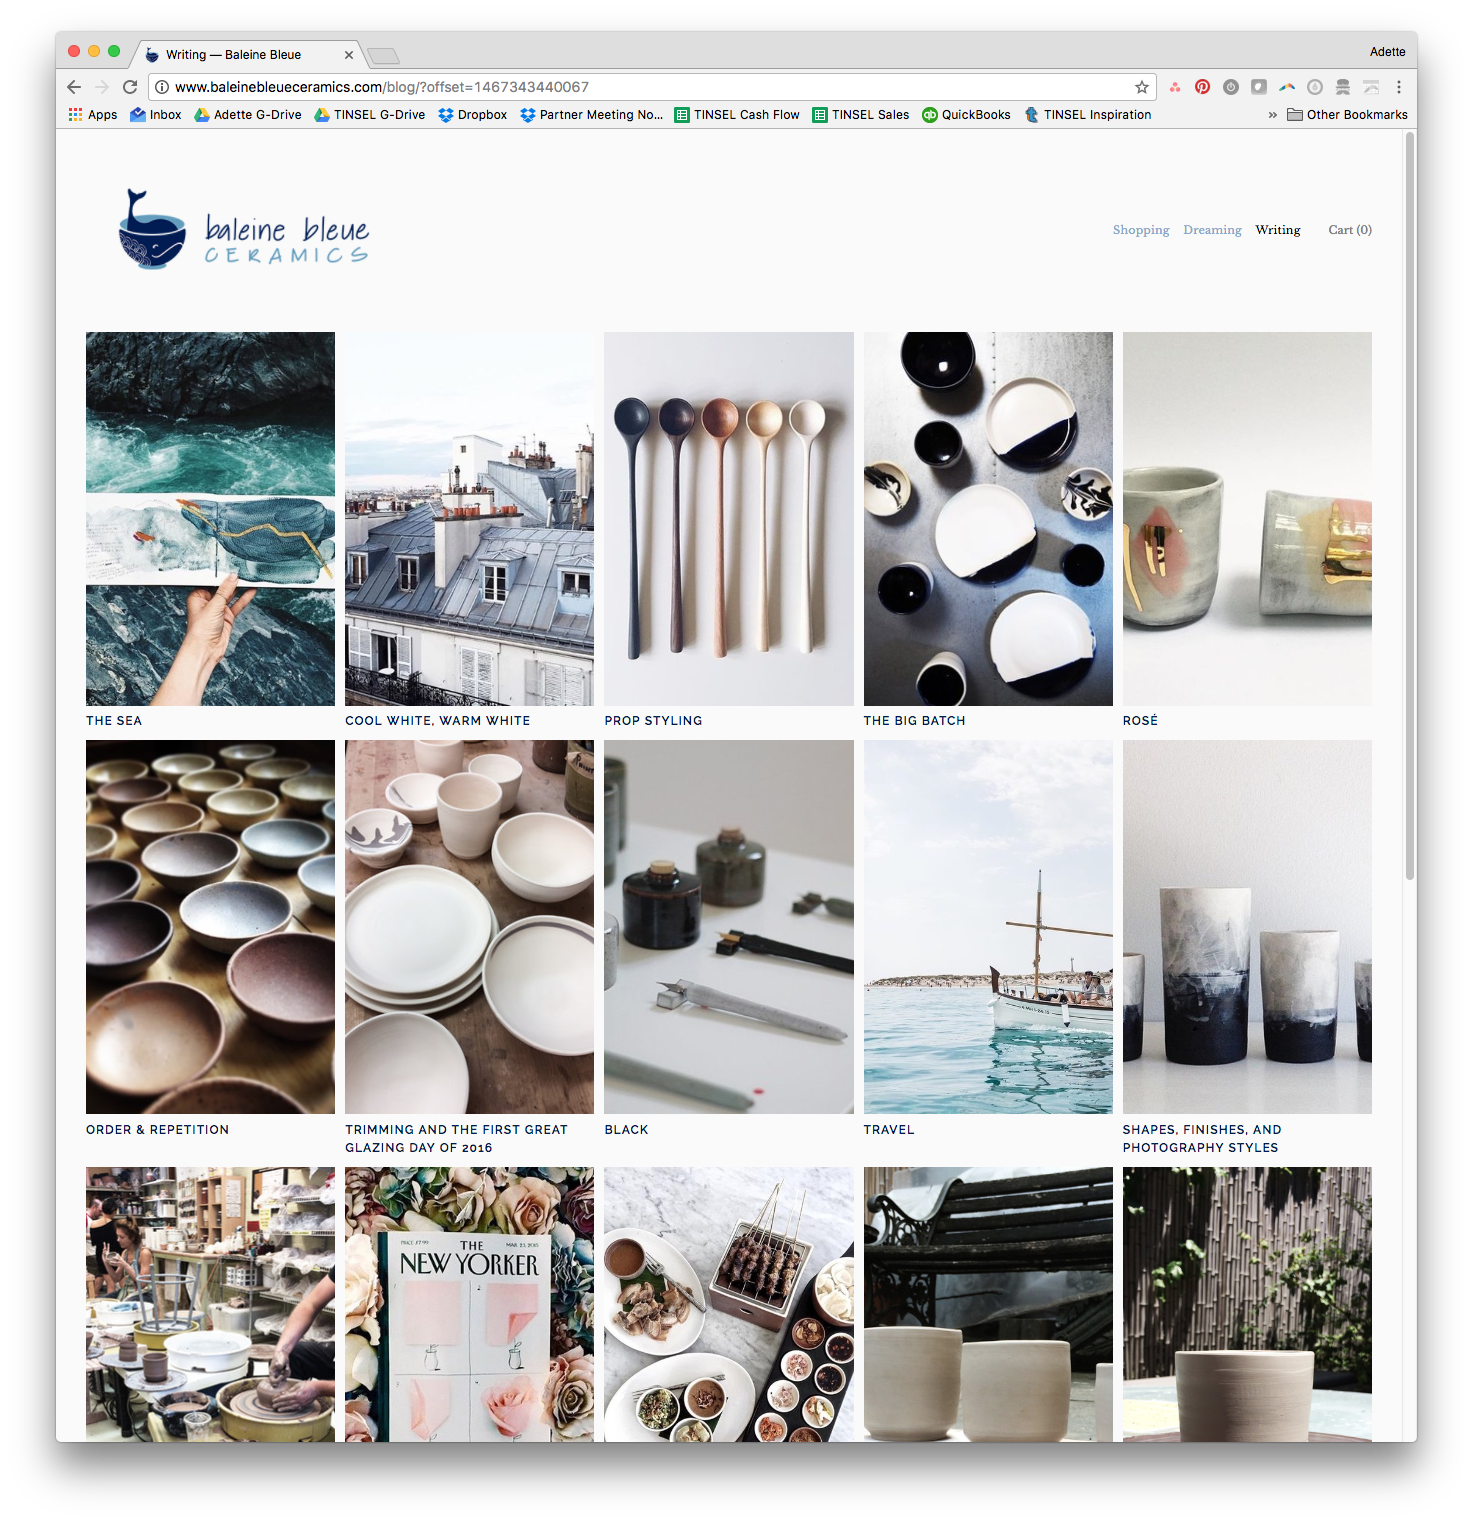Open the Chrome three-dot menu

click(x=1399, y=87)
